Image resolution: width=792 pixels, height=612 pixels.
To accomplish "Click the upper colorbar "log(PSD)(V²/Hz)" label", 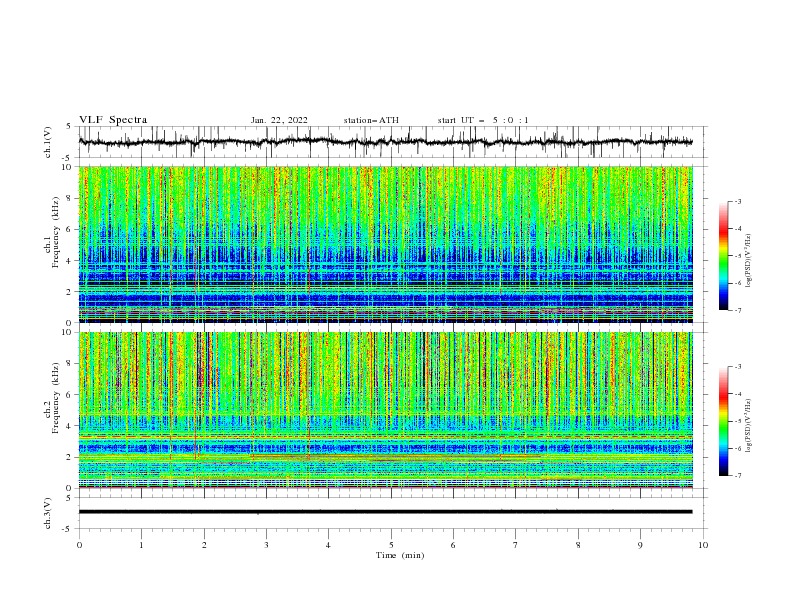I will tap(748, 261).
